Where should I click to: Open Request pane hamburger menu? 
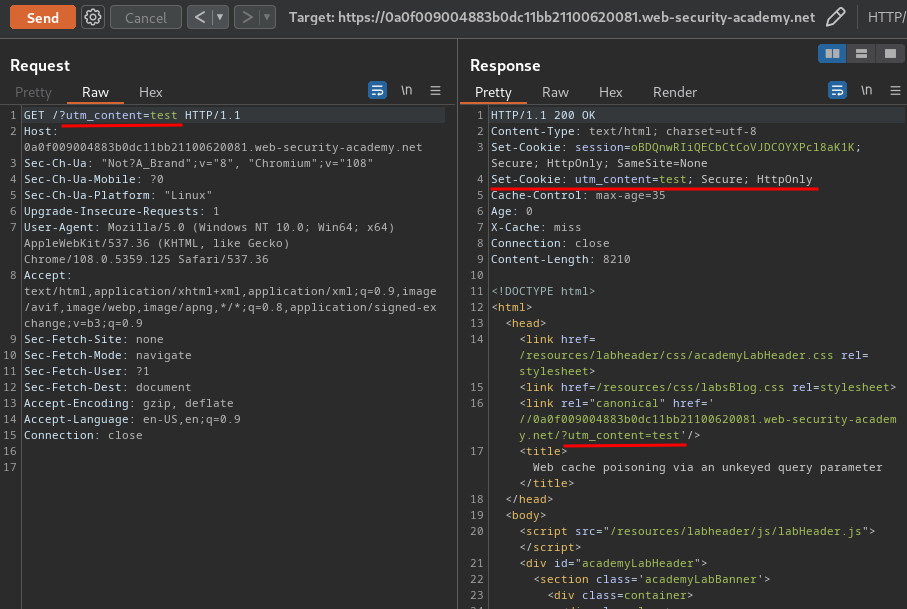click(436, 90)
